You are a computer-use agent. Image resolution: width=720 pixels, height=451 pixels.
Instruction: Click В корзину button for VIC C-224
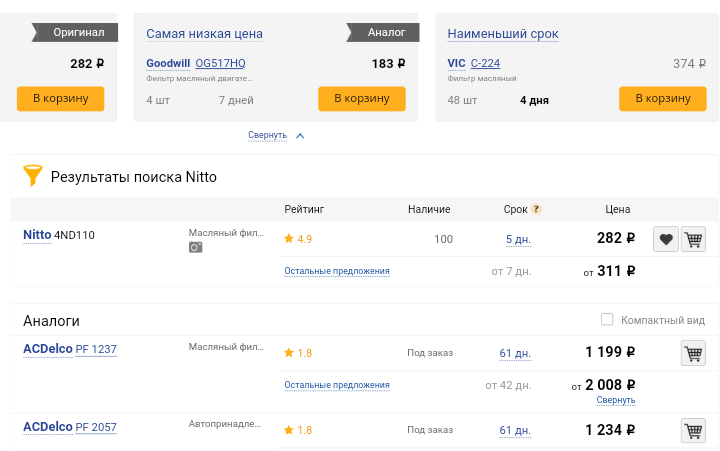pyautogui.click(x=663, y=99)
